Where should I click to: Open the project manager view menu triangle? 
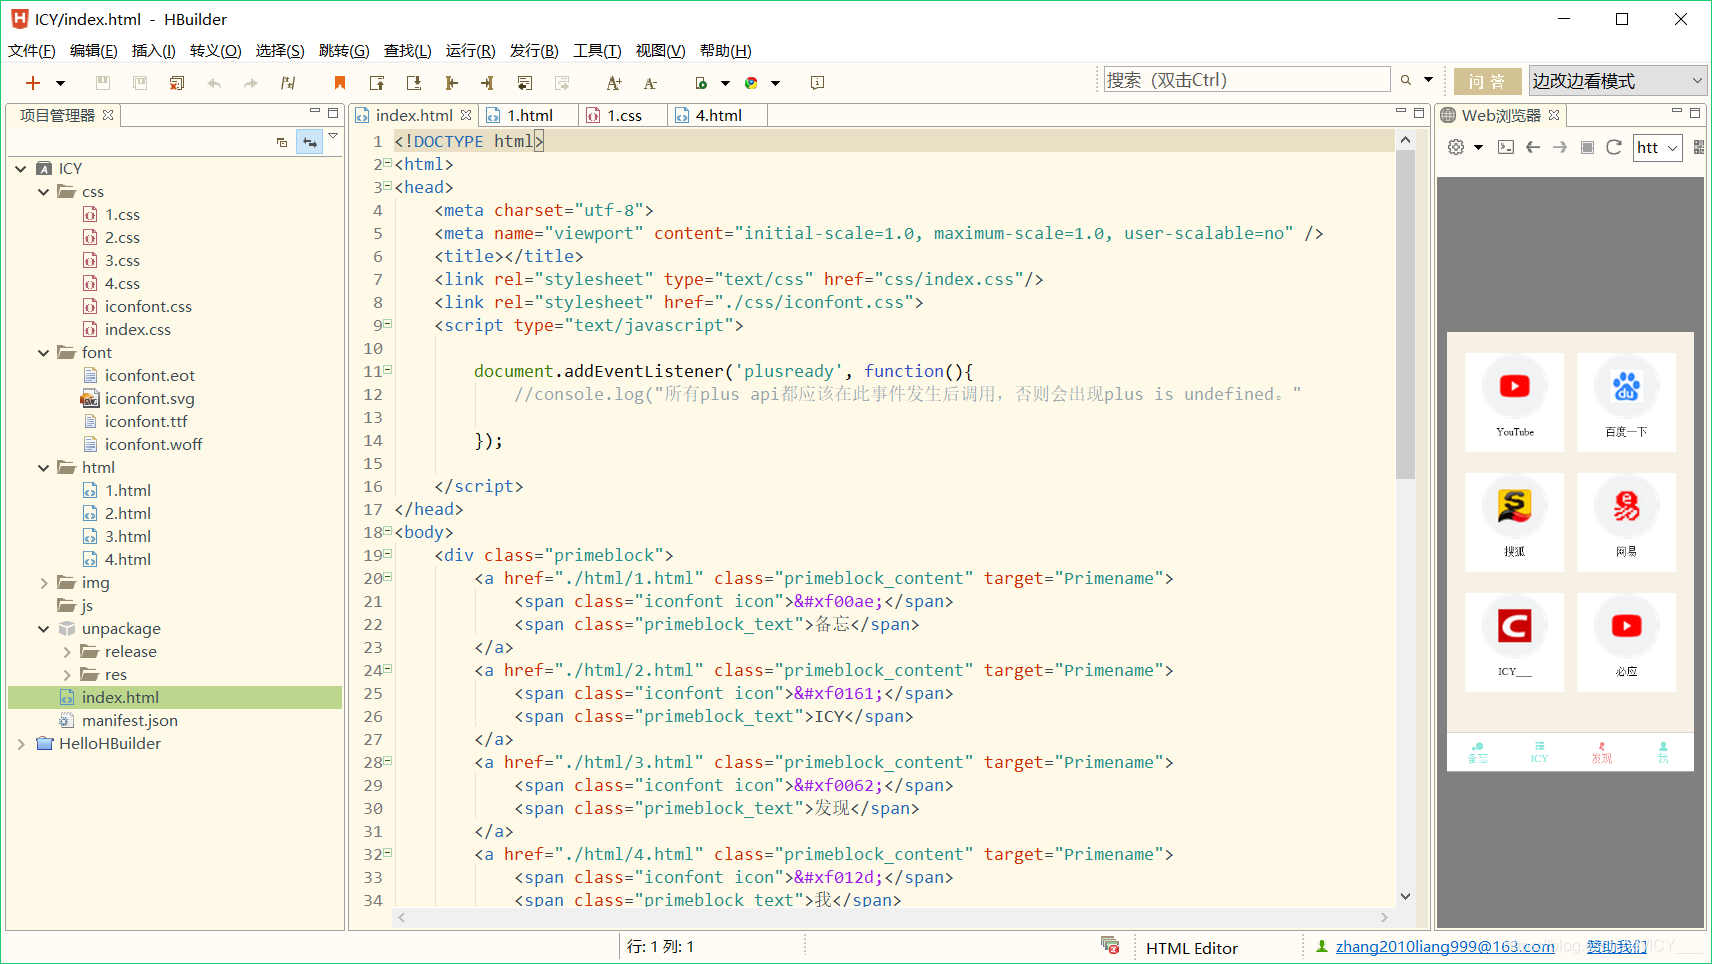pos(333,136)
